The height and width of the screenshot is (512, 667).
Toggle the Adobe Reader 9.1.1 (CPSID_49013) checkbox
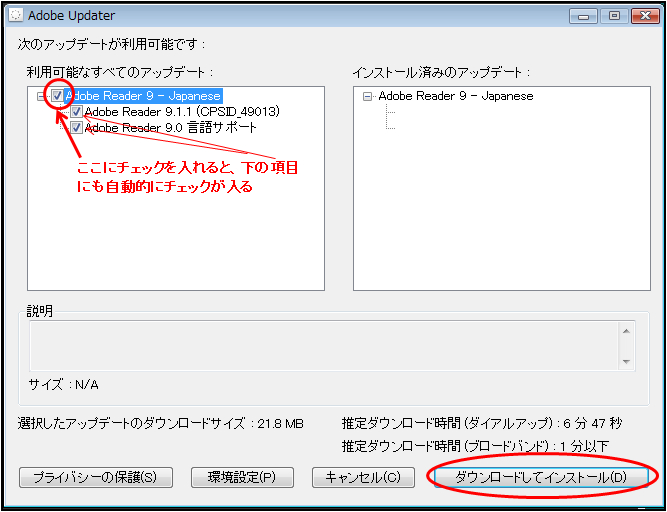click(x=77, y=112)
